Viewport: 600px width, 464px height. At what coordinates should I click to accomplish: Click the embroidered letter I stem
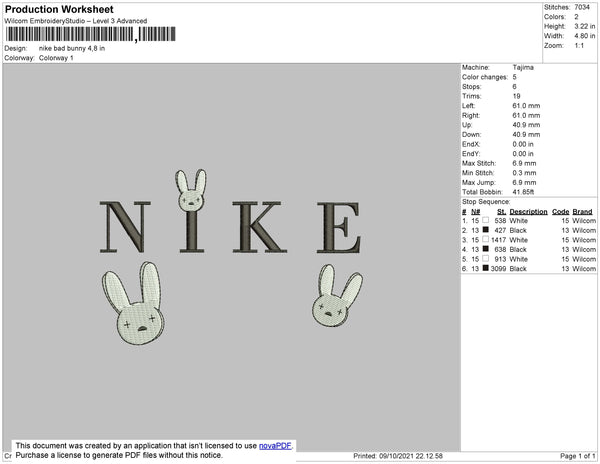192,232
